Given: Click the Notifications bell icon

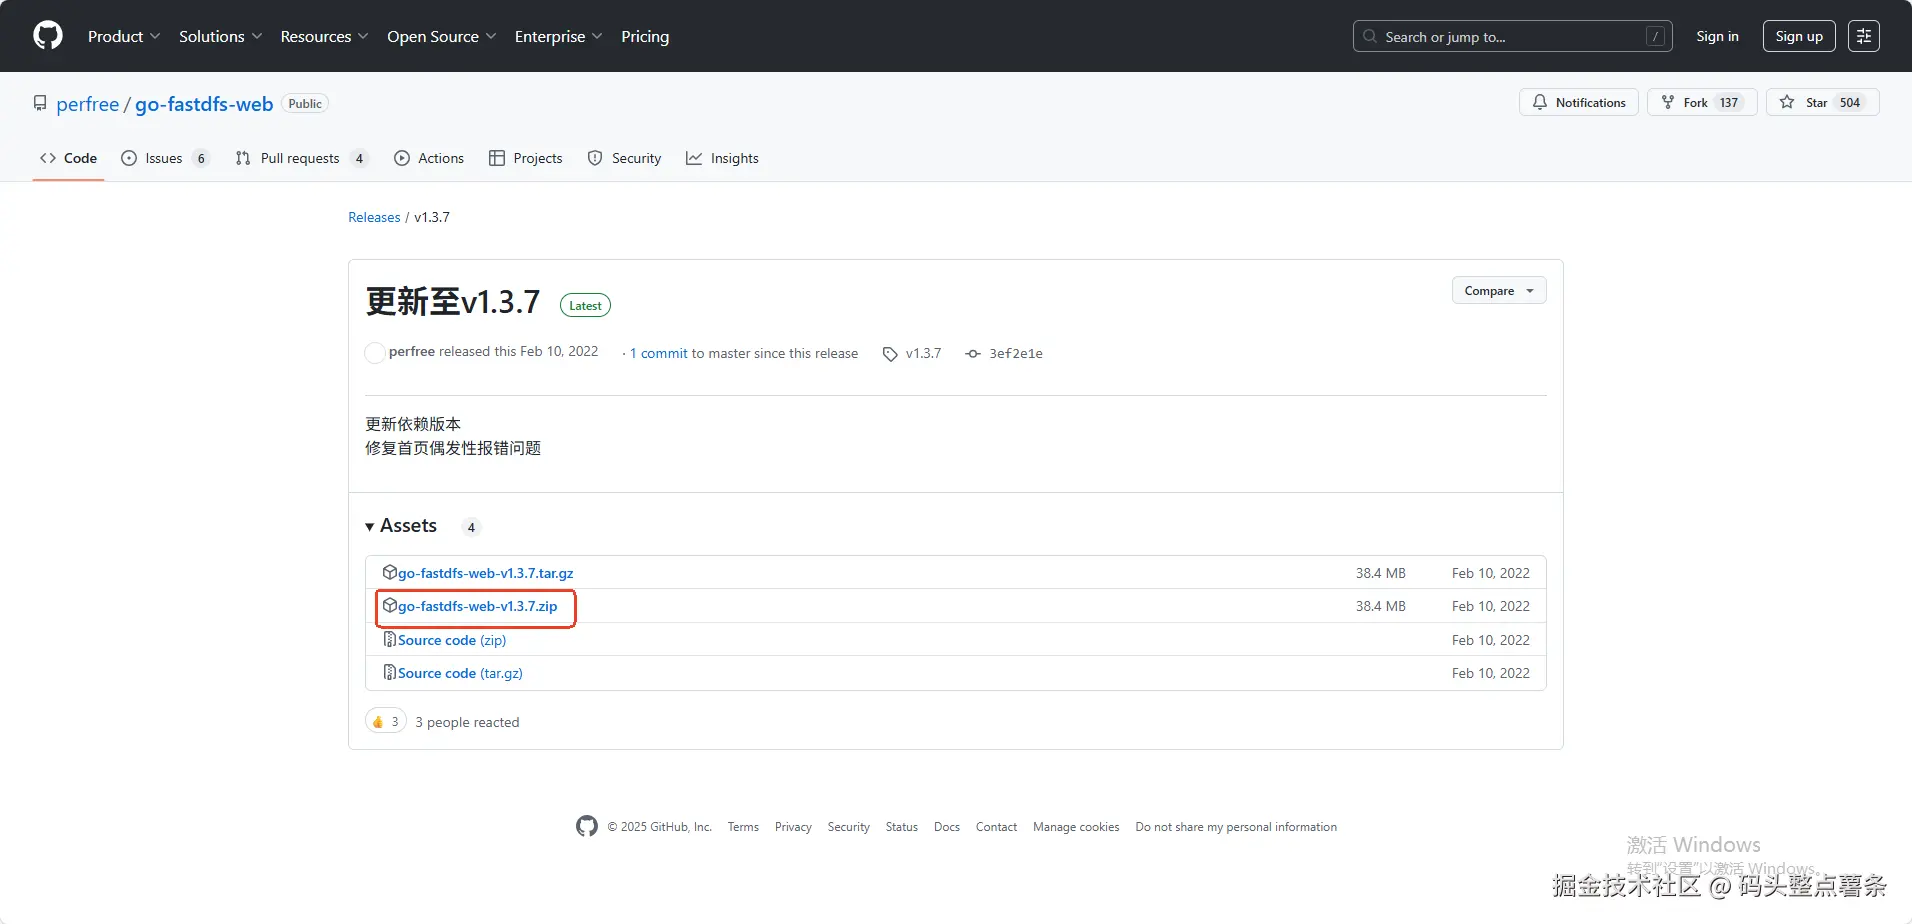Looking at the screenshot, I should click(x=1540, y=102).
